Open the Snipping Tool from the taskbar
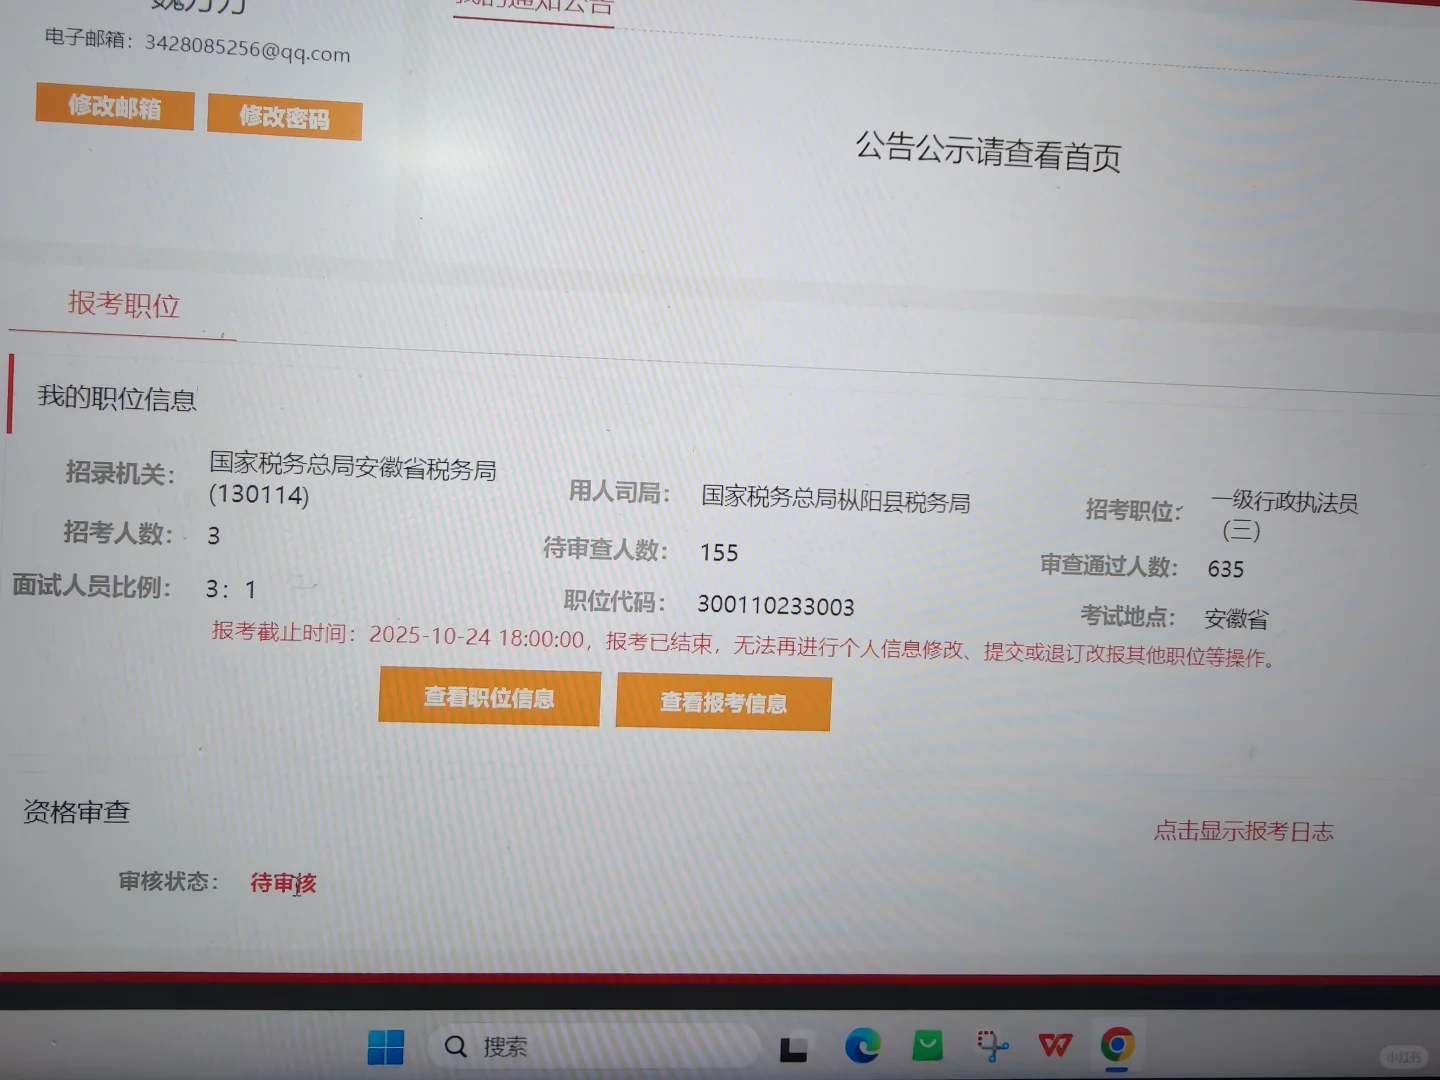Viewport: 1440px width, 1080px height. (x=990, y=1046)
